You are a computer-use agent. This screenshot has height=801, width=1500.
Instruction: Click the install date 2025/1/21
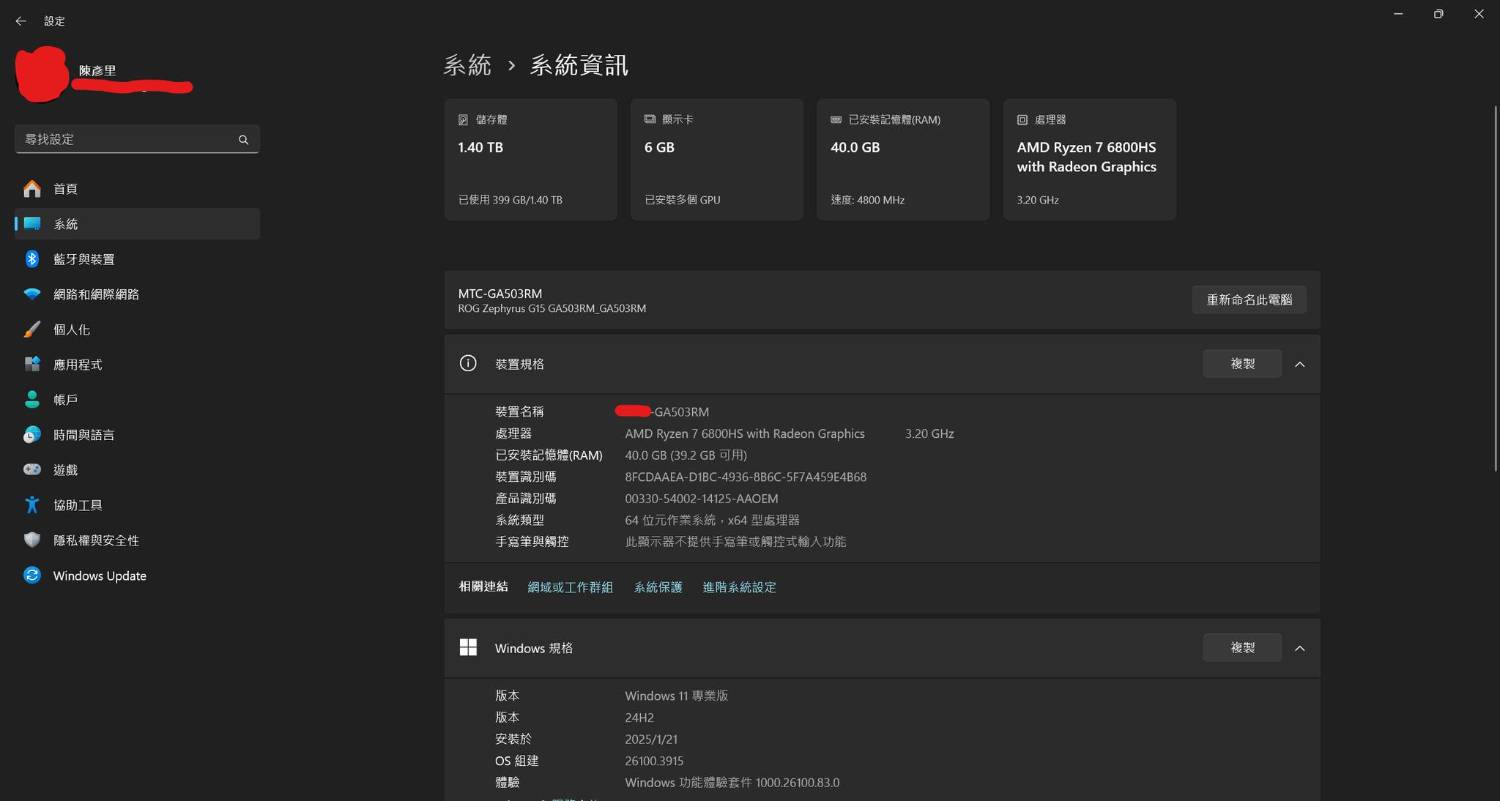click(x=651, y=739)
